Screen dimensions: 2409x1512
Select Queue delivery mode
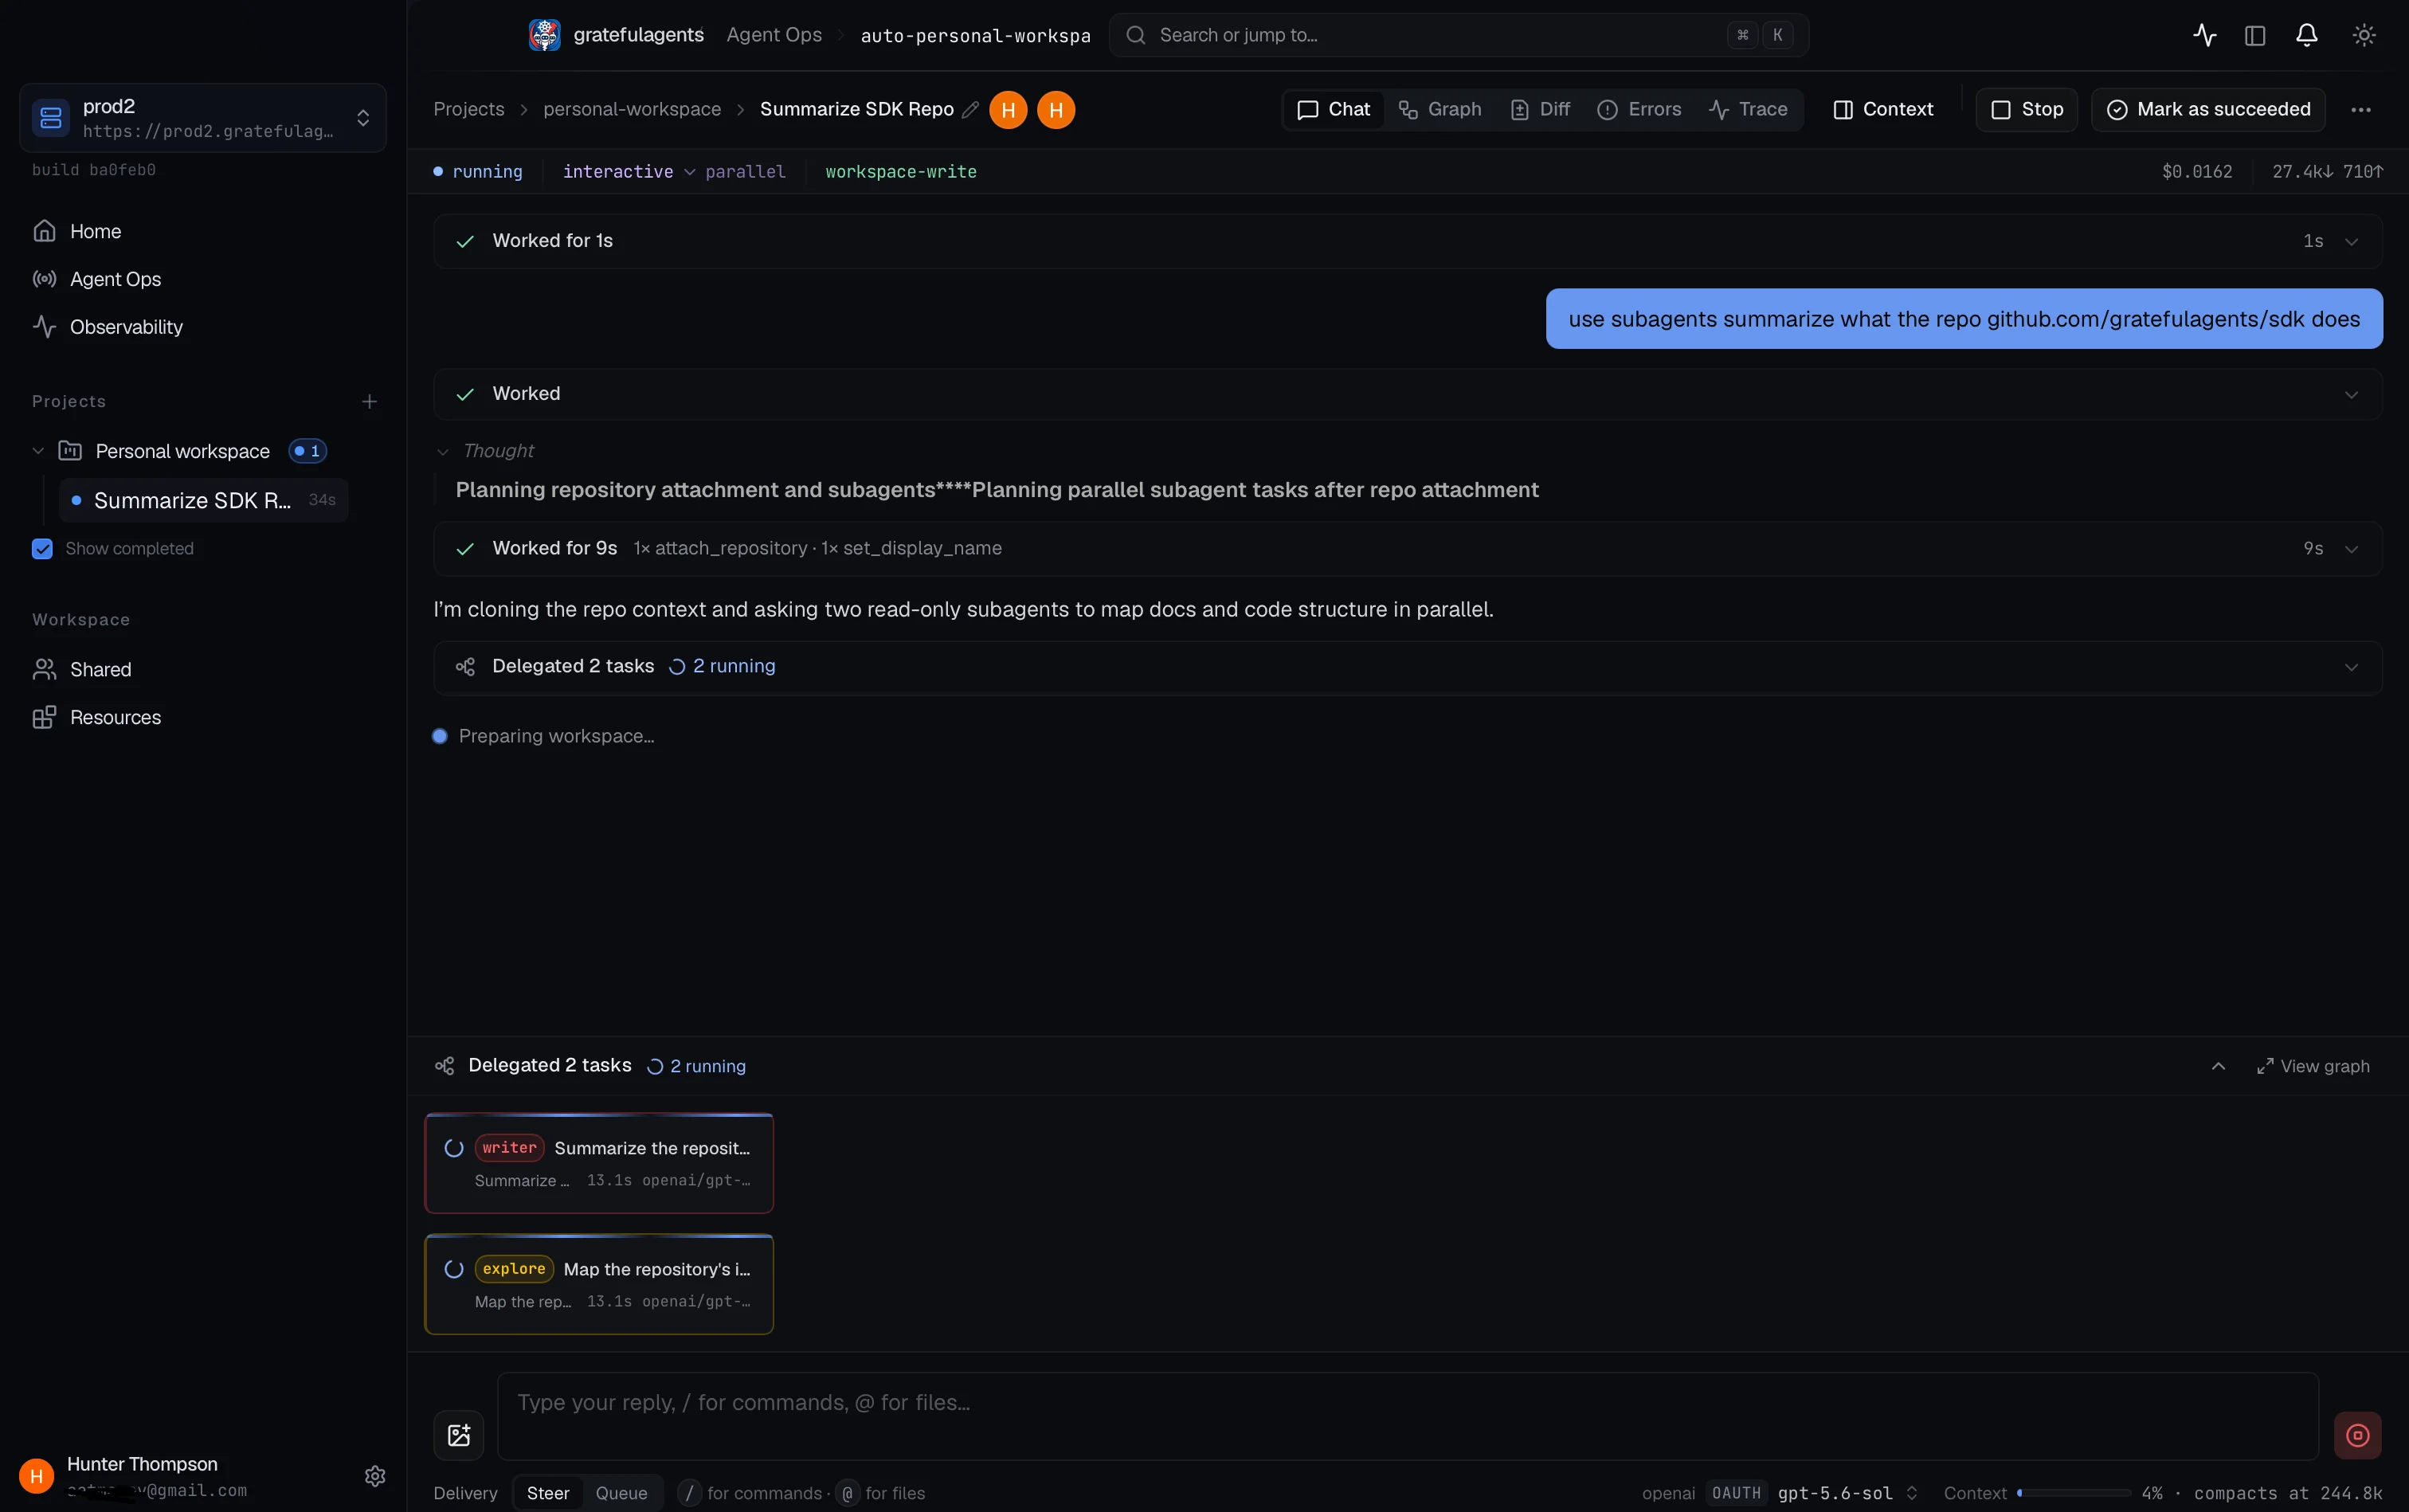621,1493
